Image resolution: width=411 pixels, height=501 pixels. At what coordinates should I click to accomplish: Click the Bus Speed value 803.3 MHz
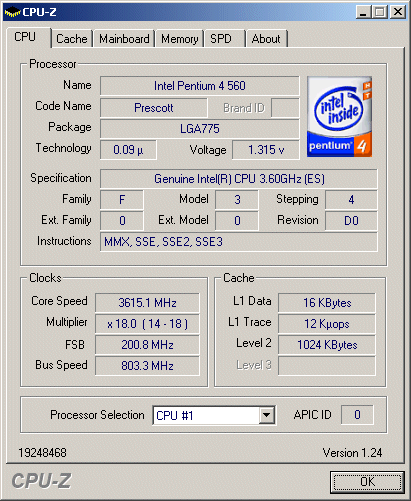point(147,366)
